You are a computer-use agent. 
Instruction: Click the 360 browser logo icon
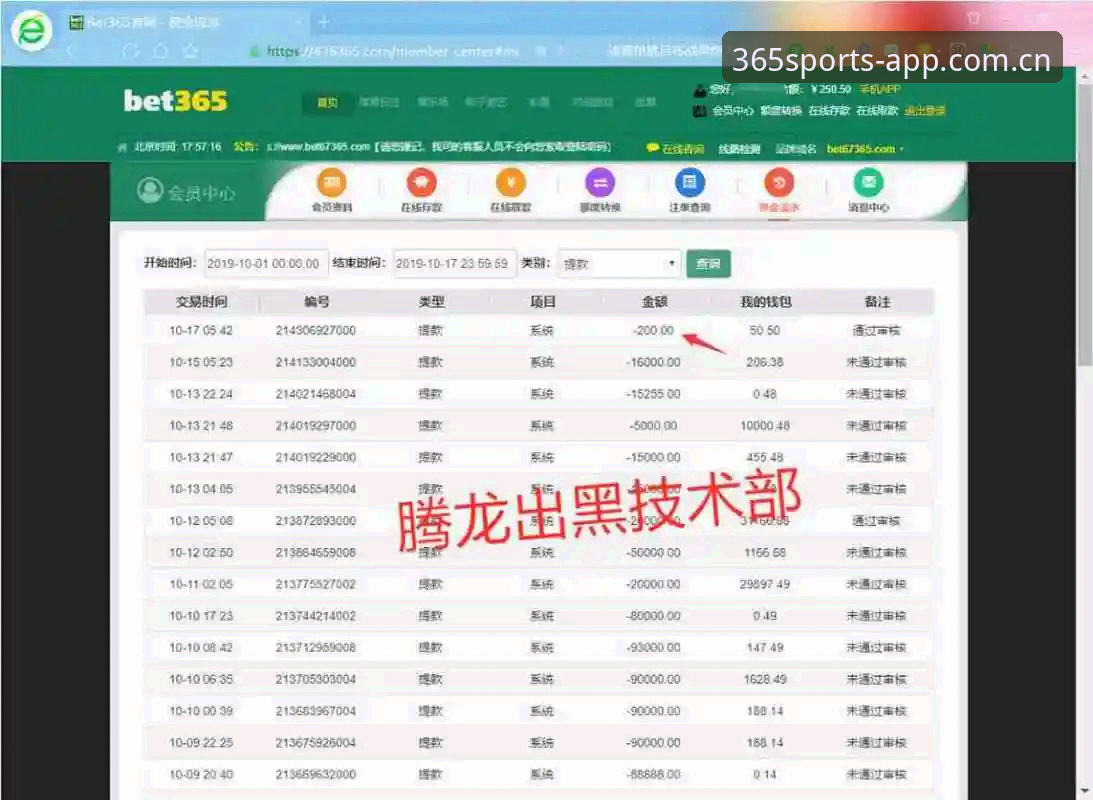click(31, 31)
